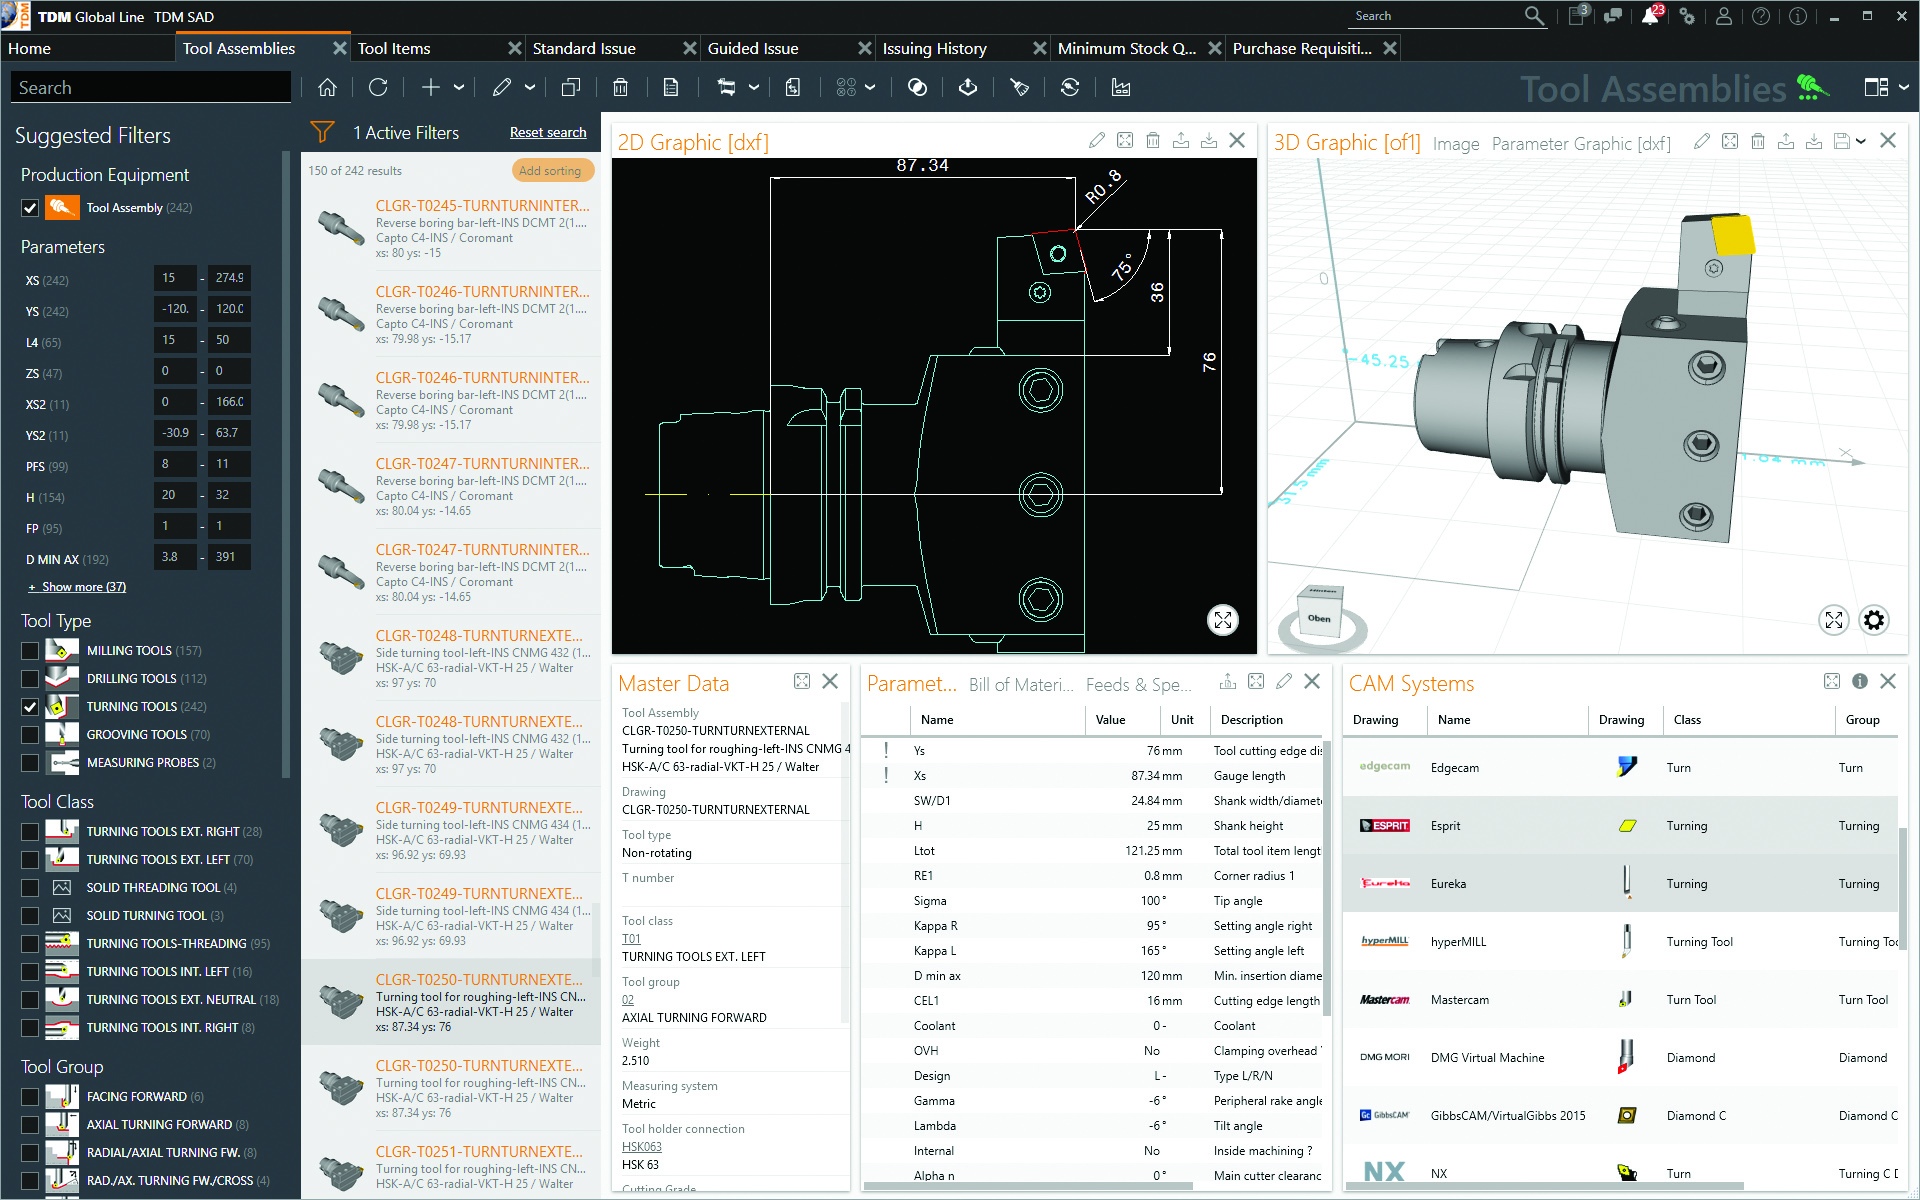Uncheck the TURNING TOOLS checkbox
This screenshot has height=1200, width=1920.
tap(30, 707)
